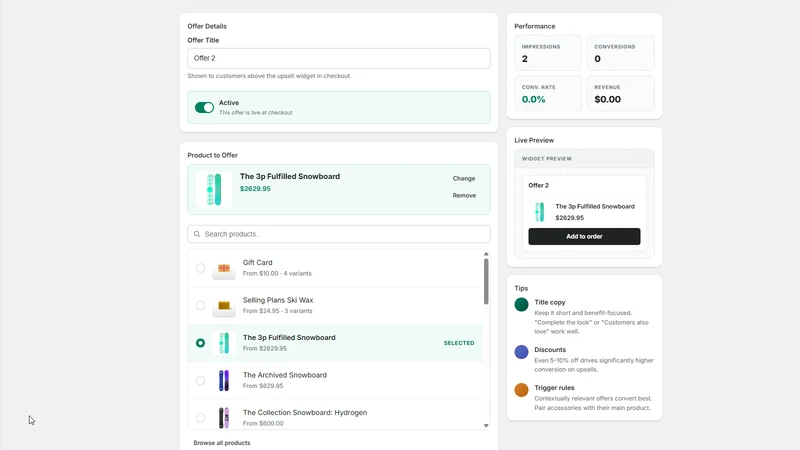Image resolution: width=800 pixels, height=450 pixels.
Task: Click The Archived Snowboard thumbnail
Action: coord(224,381)
